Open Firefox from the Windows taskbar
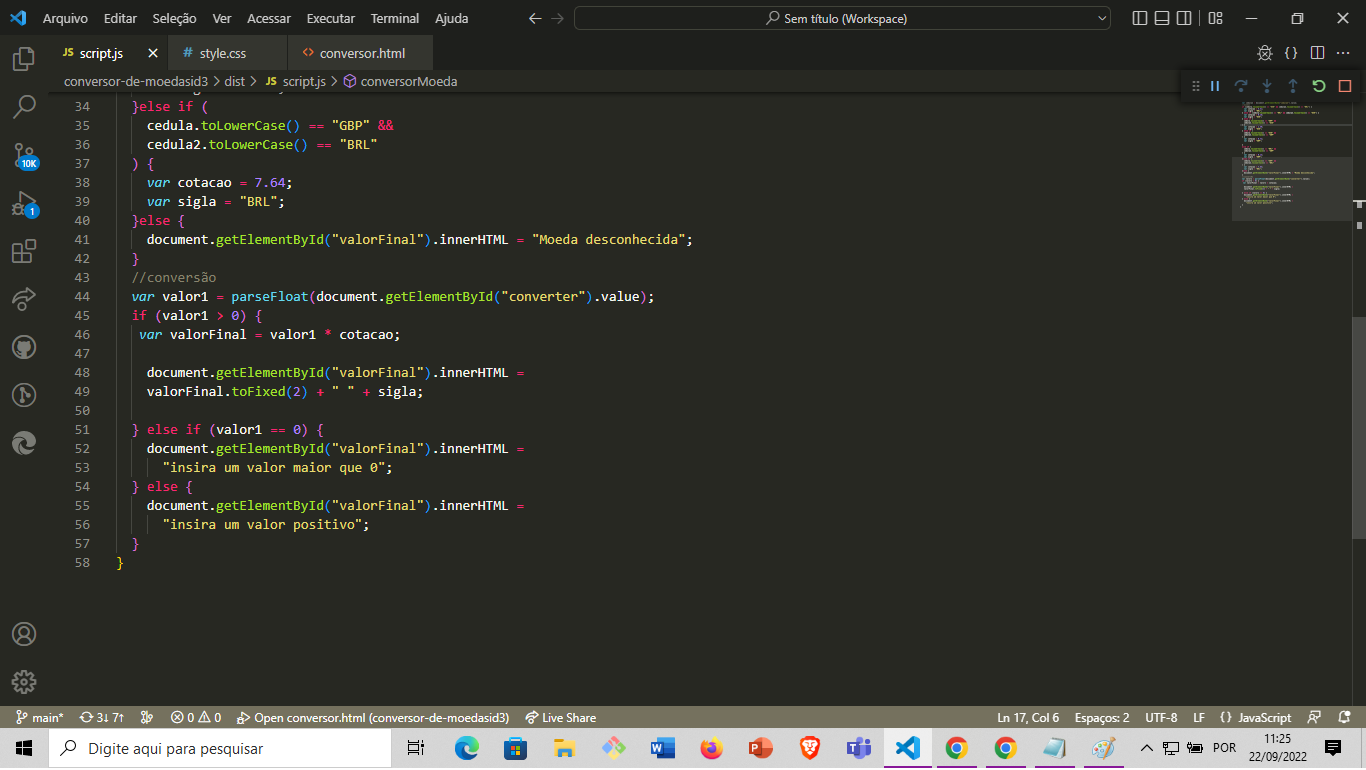Screen dimensions: 1366x770 tap(711, 748)
